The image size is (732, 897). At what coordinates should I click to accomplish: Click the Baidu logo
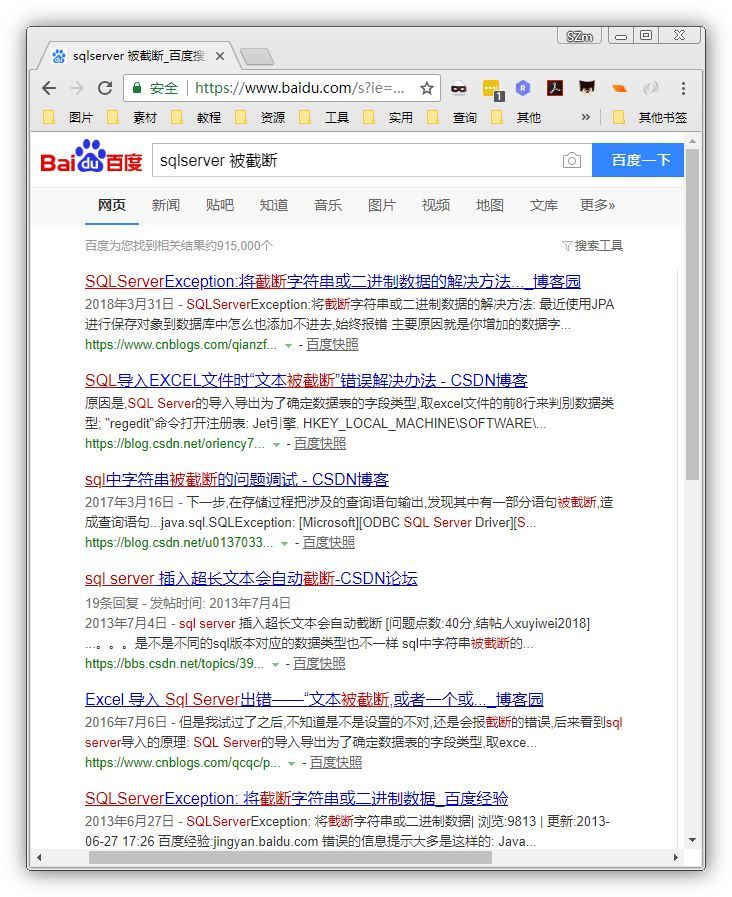90,157
